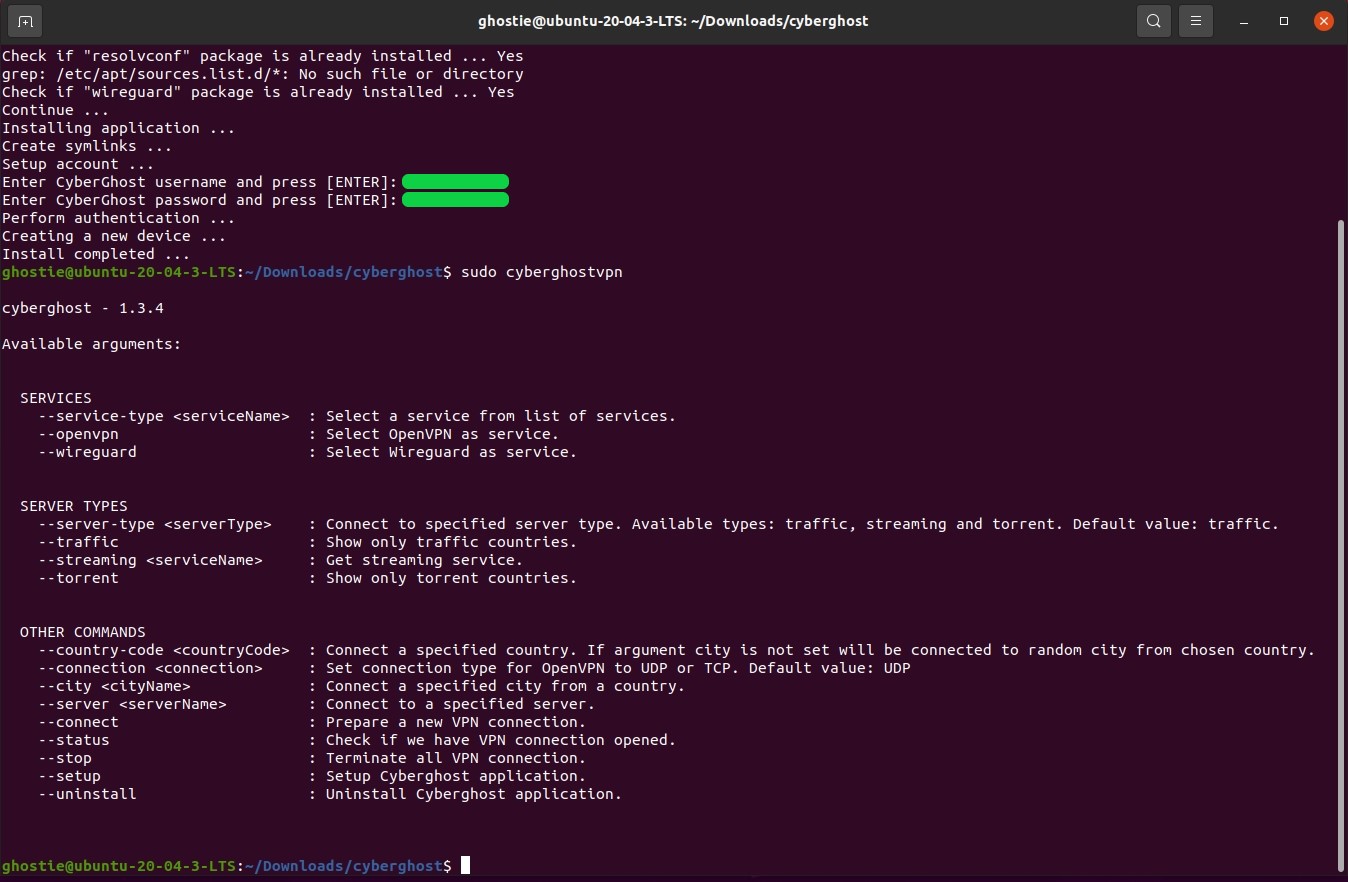The width and height of the screenshot is (1348, 882).
Task: Click the '--wireguard' argument
Action: [88, 452]
